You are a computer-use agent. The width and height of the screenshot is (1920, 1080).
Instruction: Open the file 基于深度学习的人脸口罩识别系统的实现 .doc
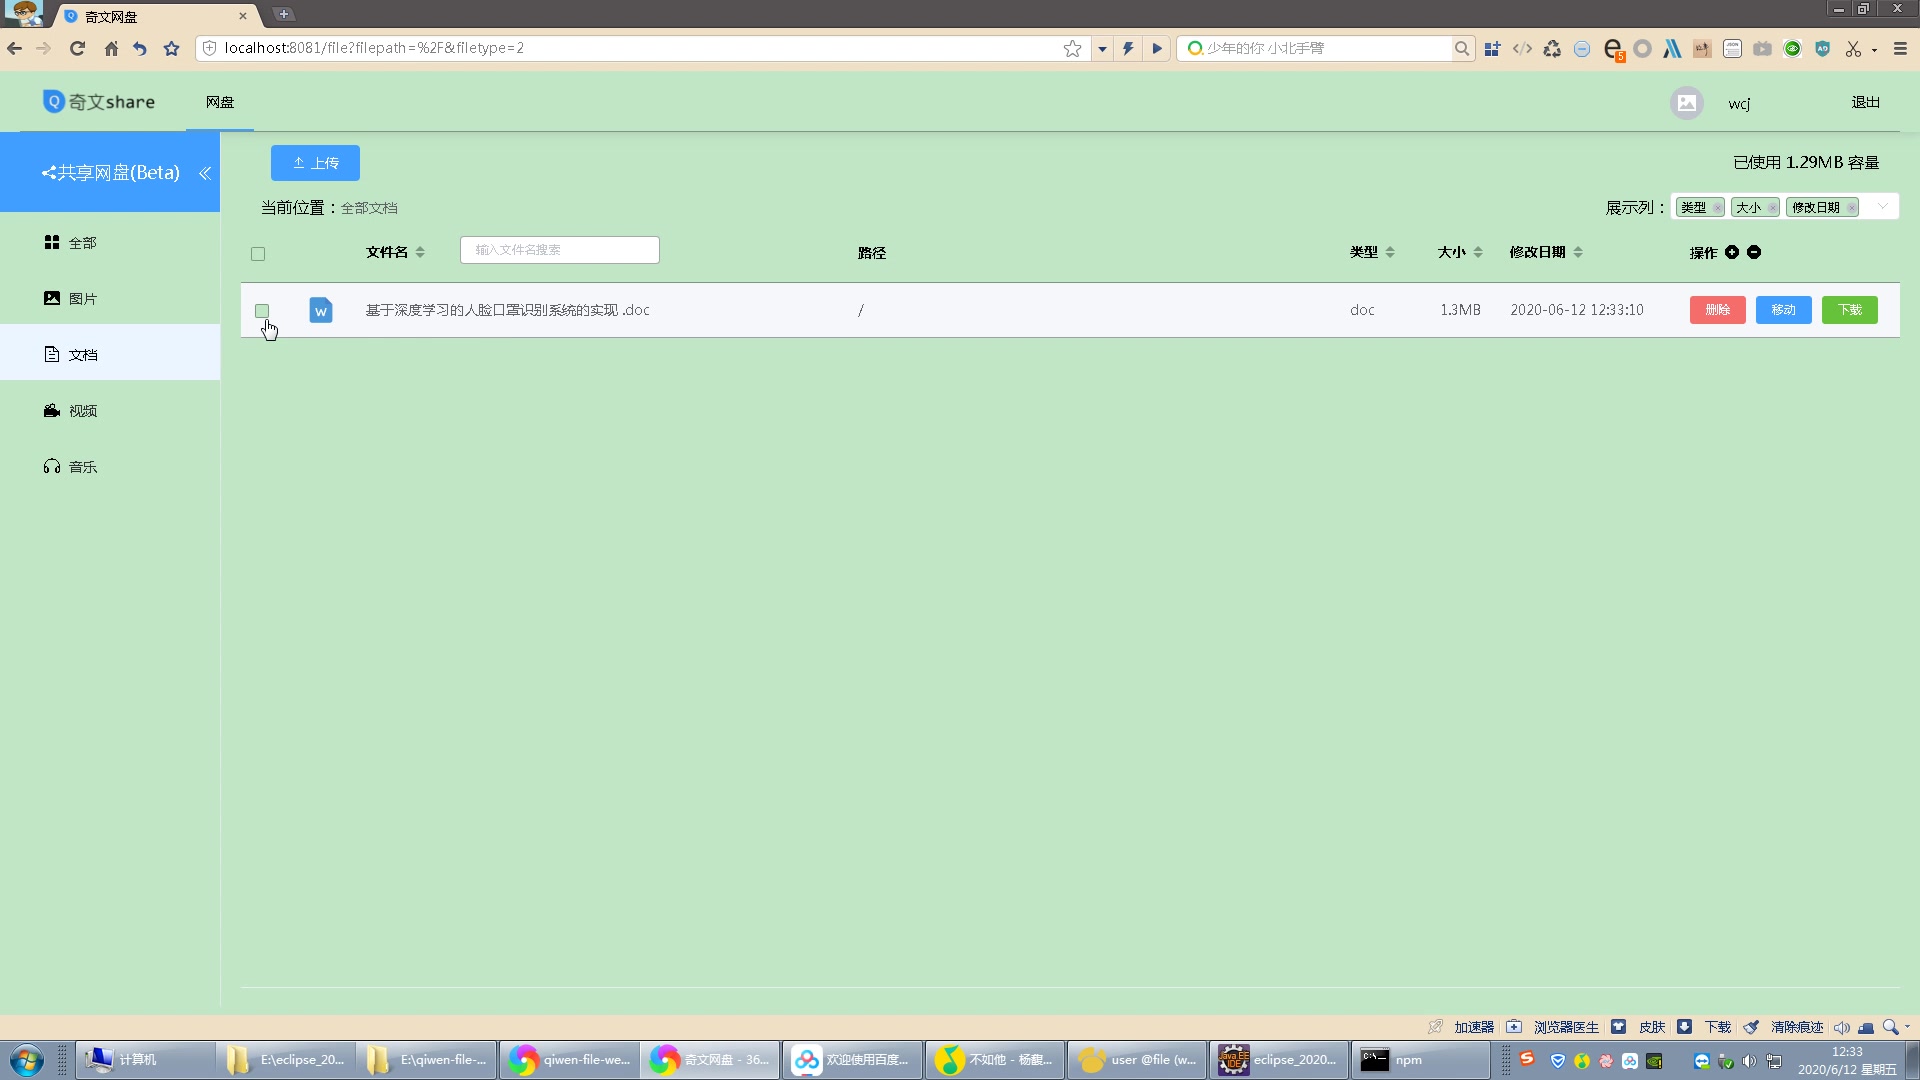coord(507,310)
